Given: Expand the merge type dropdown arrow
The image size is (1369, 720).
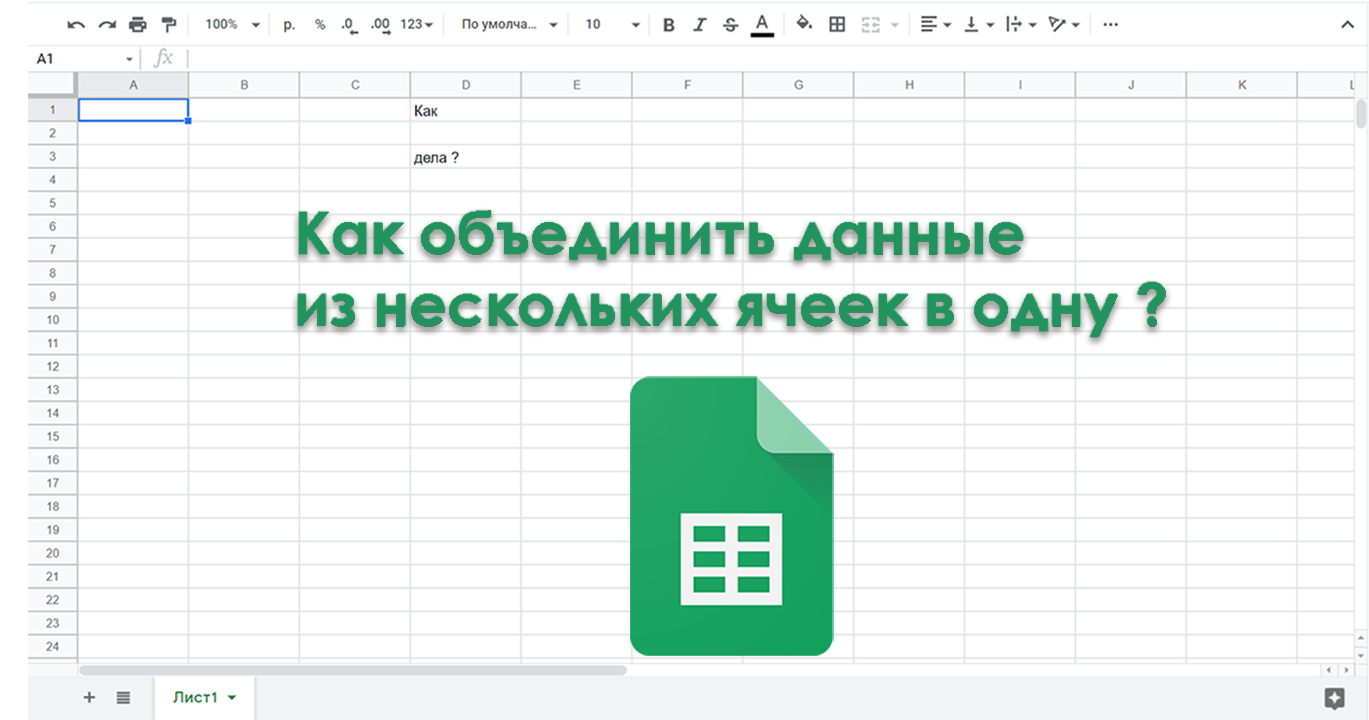Looking at the screenshot, I should pos(894,24).
